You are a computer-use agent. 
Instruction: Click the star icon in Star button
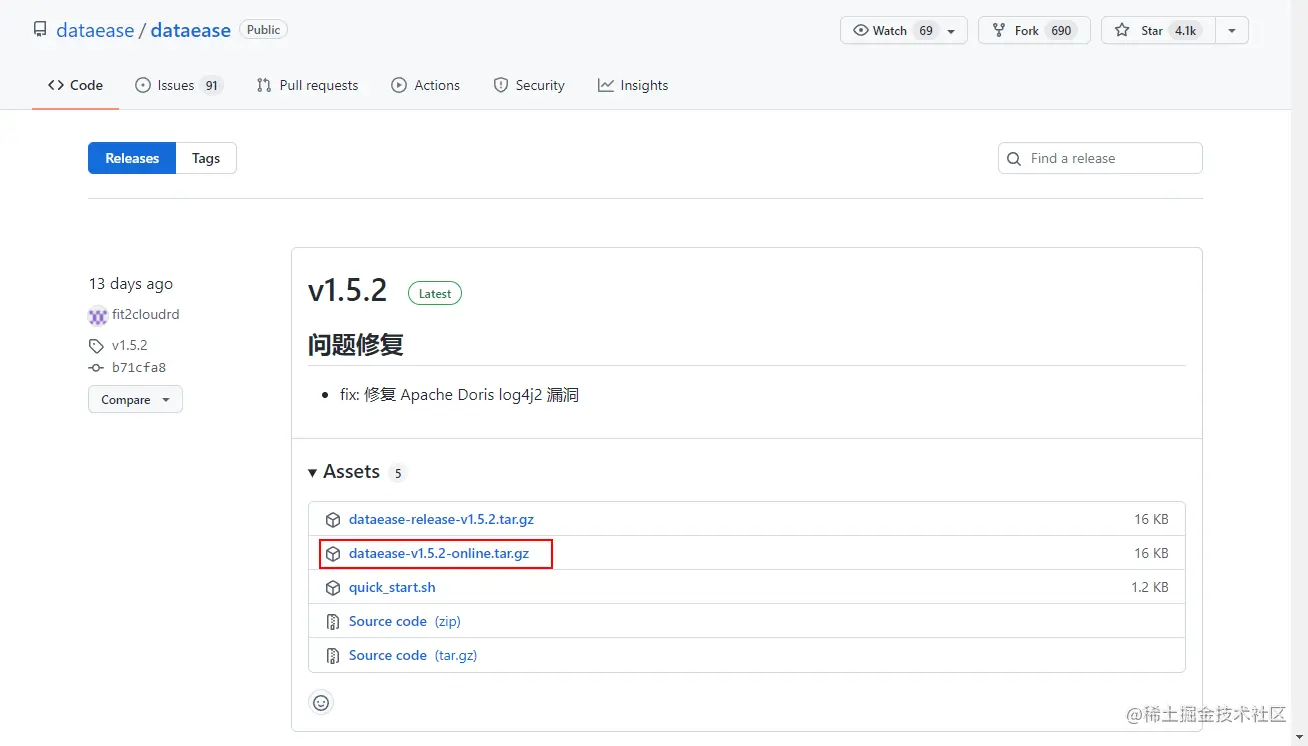point(1122,31)
